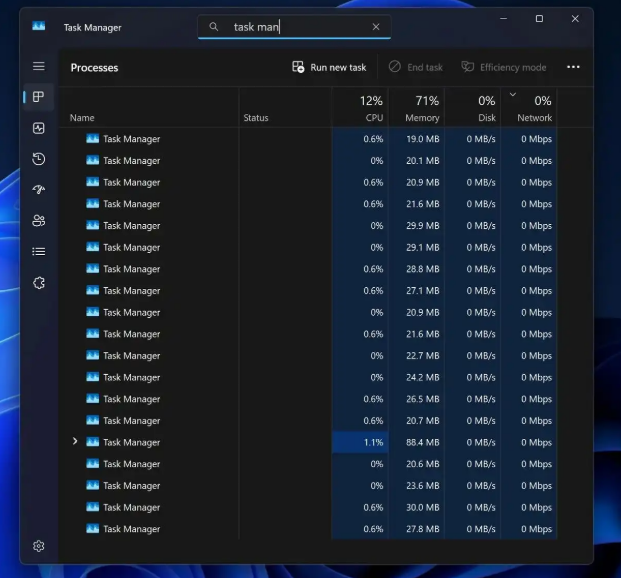Click into the 'task man' search field

tap(294, 27)
